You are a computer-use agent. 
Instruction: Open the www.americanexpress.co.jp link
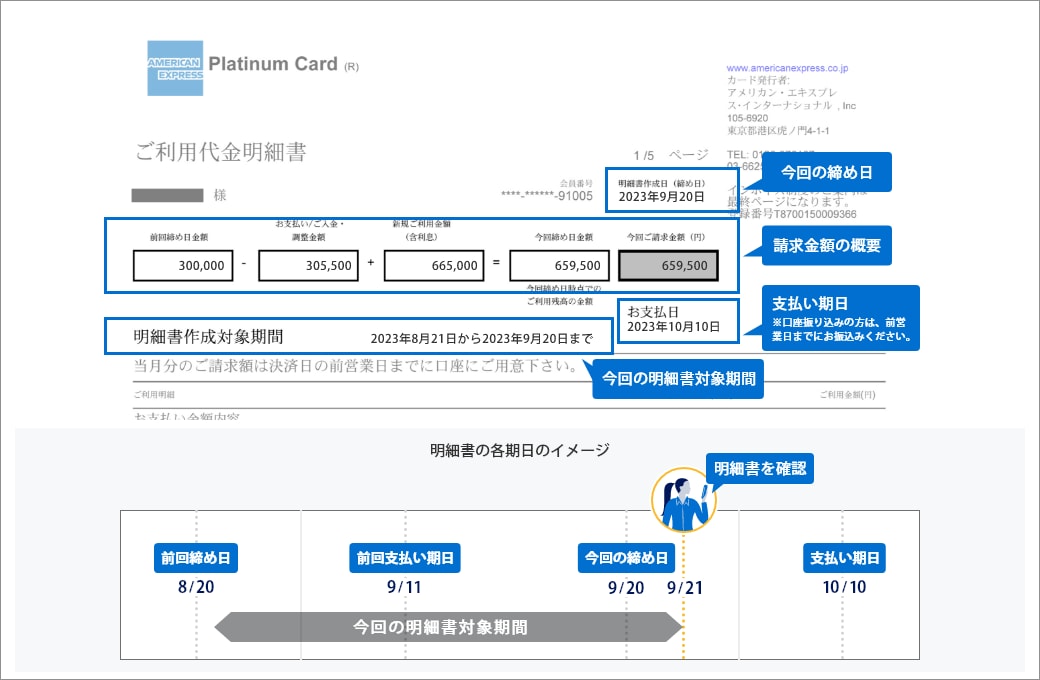(x=787, y=69)
